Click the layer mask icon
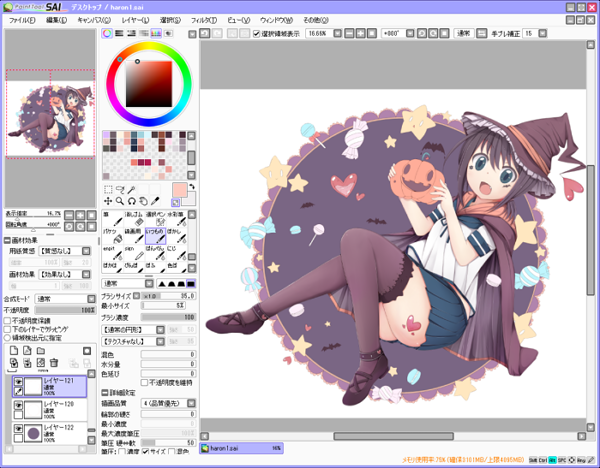The width and height of the screenshot is (600, 468). 87,351
